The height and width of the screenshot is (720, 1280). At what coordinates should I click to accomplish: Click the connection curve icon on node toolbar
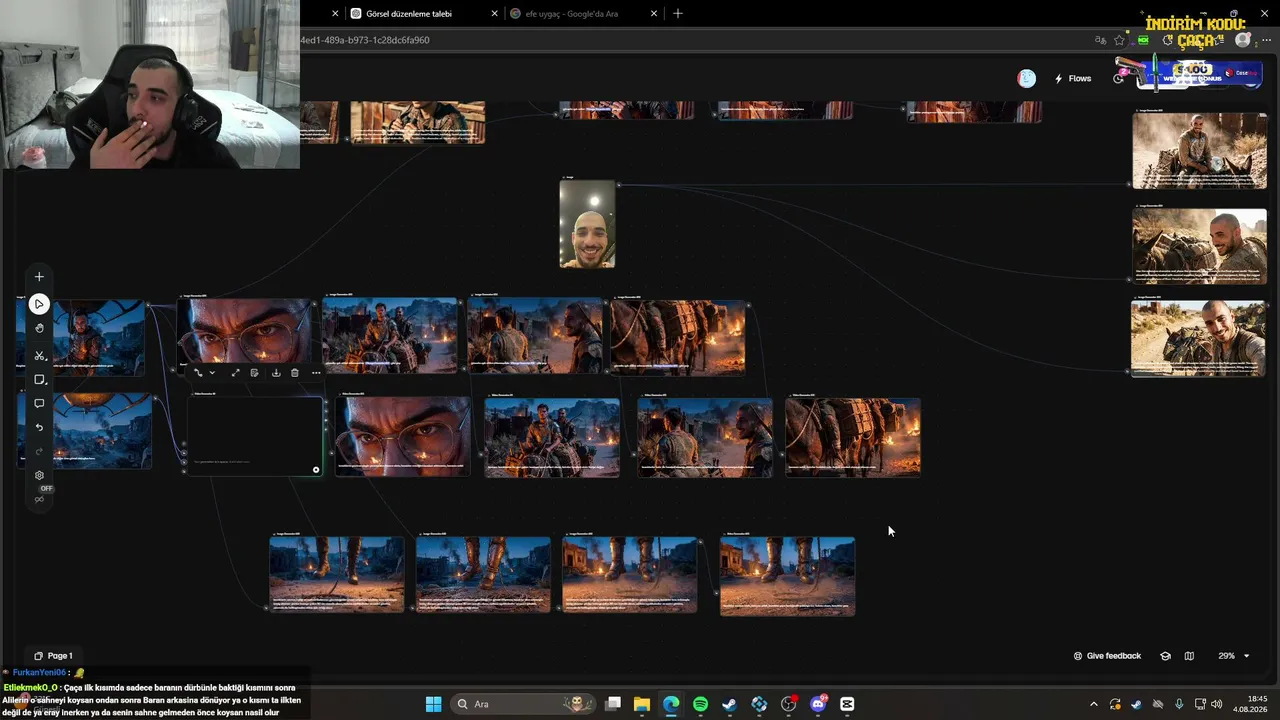tap(198, 373)
